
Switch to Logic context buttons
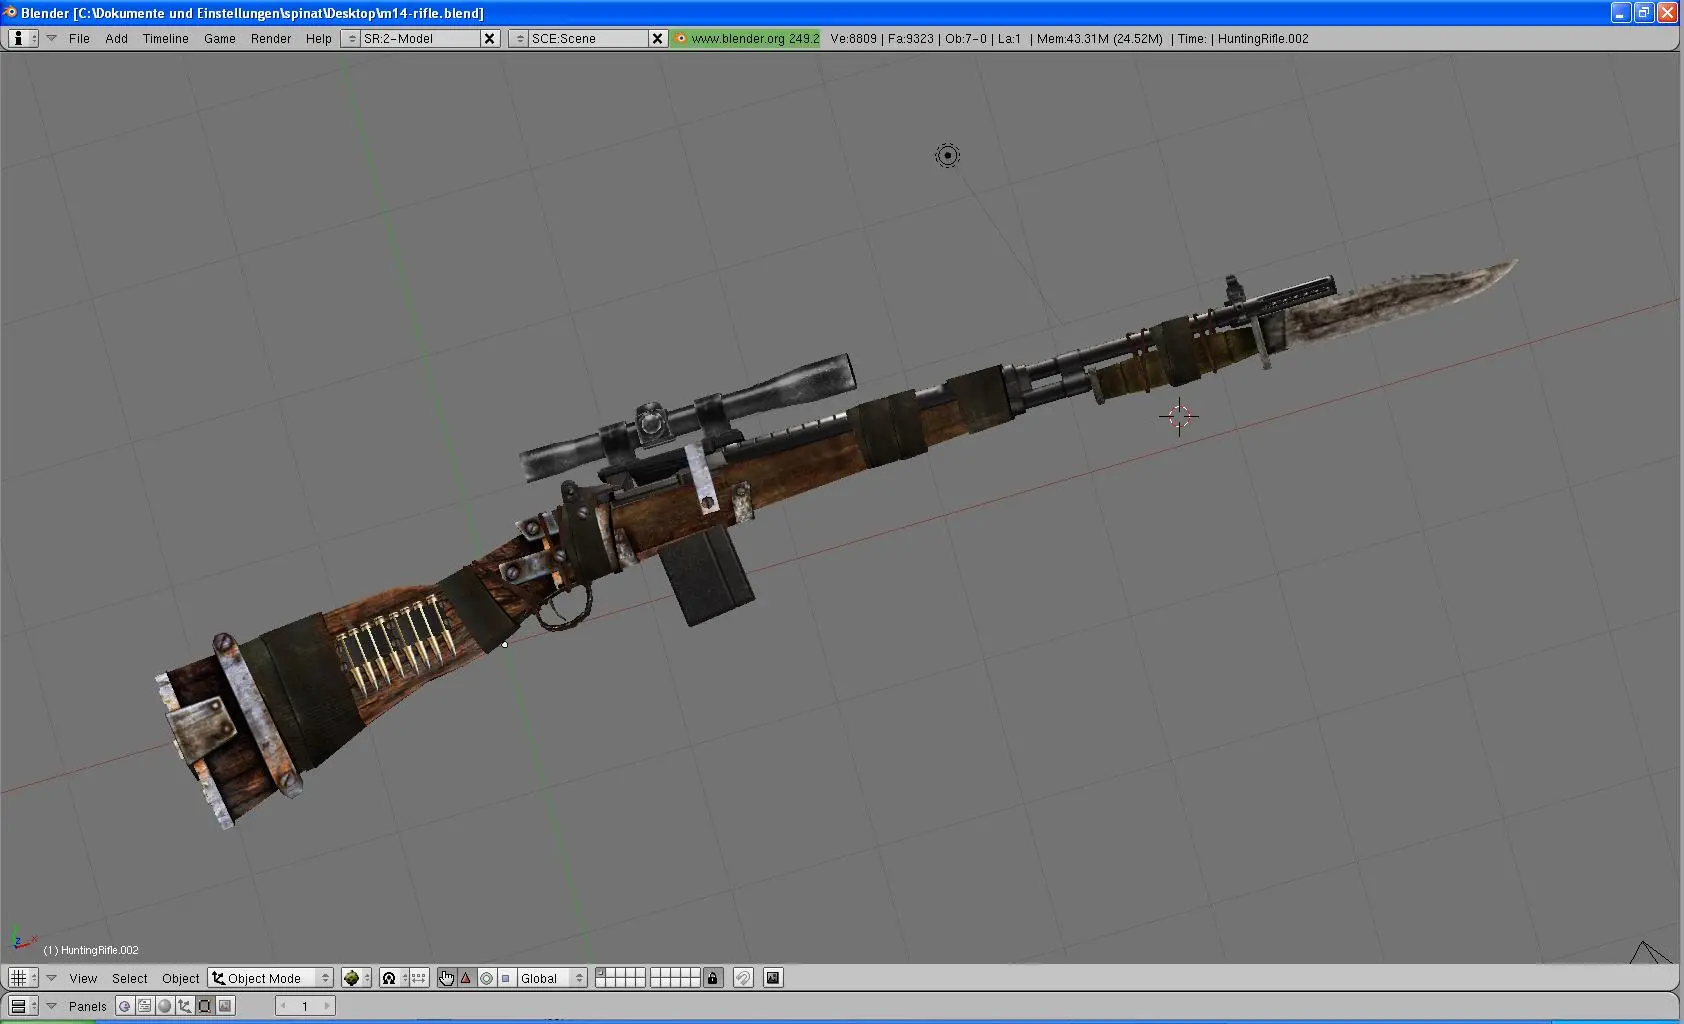point(125,1006)
